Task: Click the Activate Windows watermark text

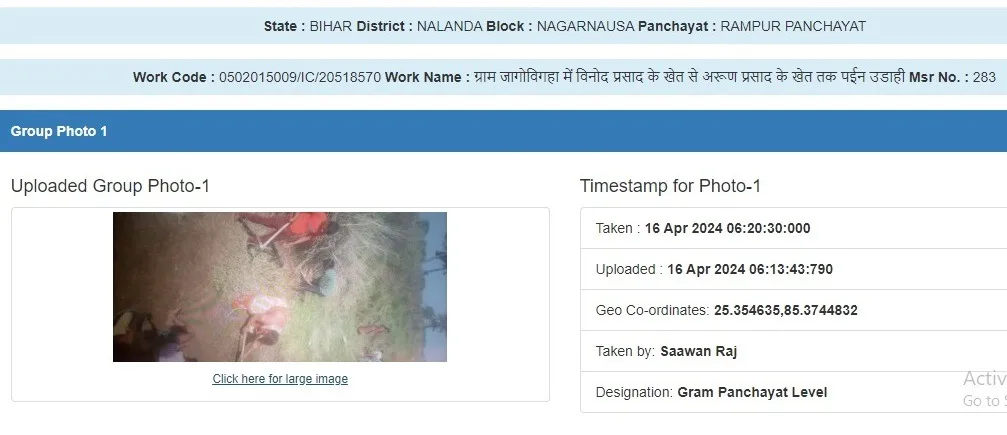Action: 985,389
